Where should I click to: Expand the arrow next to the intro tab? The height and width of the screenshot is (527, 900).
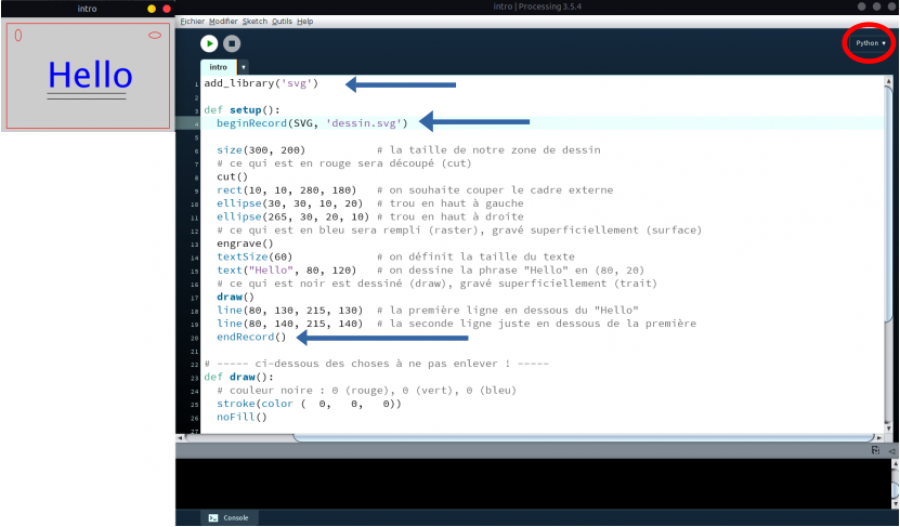(x=243, y=67)
